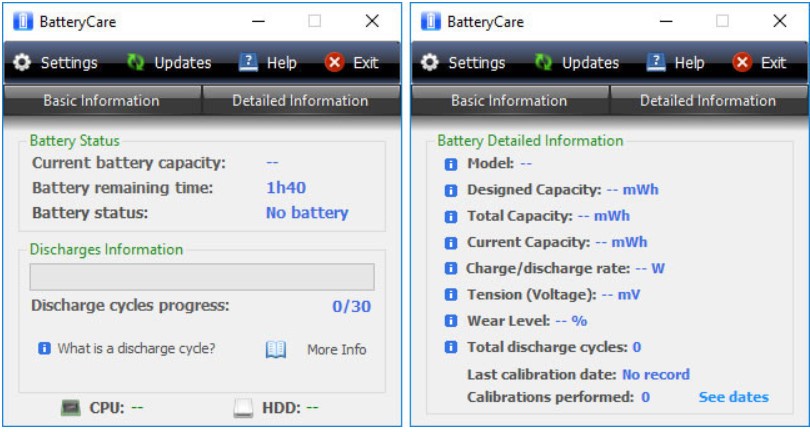Image resolution: width=810 pixels, height=432 pixels.
Task: Click the info icon beside Total Capacity
Action: point(451,216)
